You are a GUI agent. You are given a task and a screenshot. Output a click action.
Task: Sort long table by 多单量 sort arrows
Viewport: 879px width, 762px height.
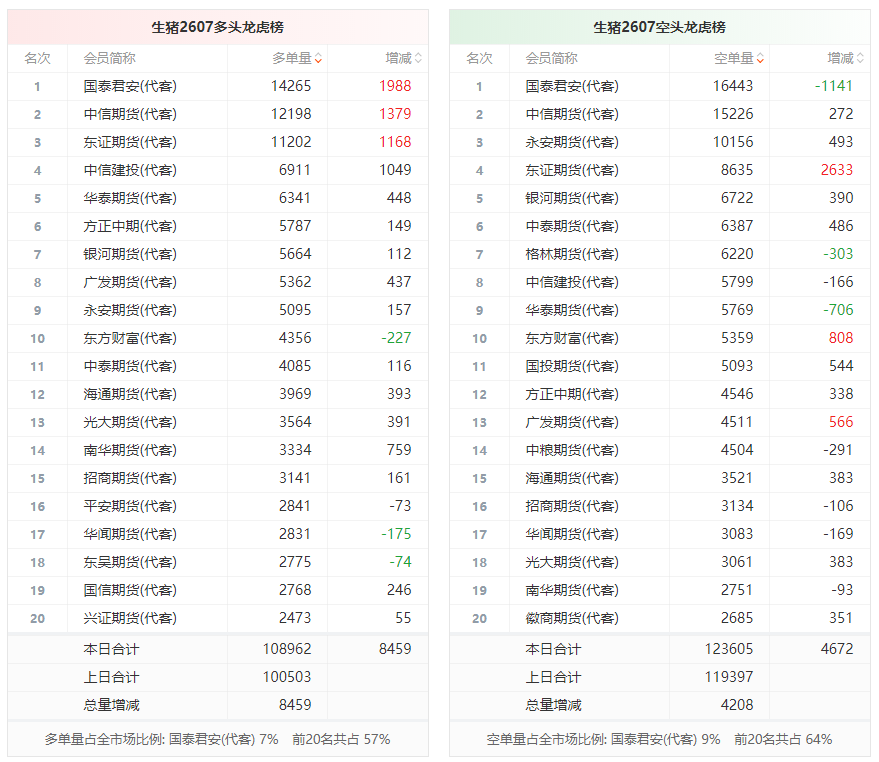click(x=318, y=58)
